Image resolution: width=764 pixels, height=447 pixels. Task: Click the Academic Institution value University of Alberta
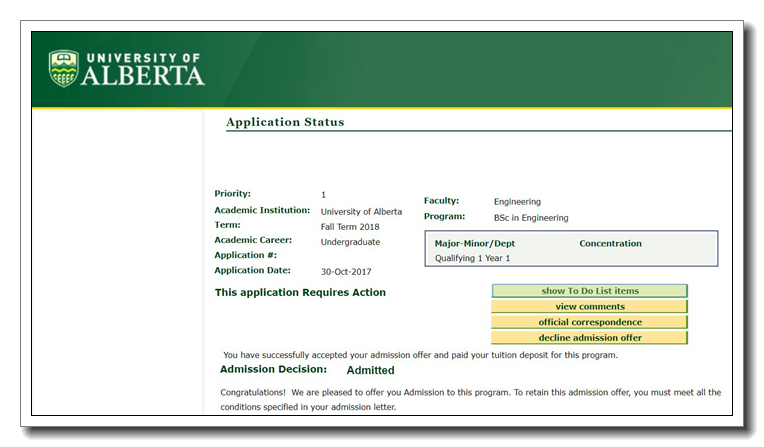pos(361,212)
